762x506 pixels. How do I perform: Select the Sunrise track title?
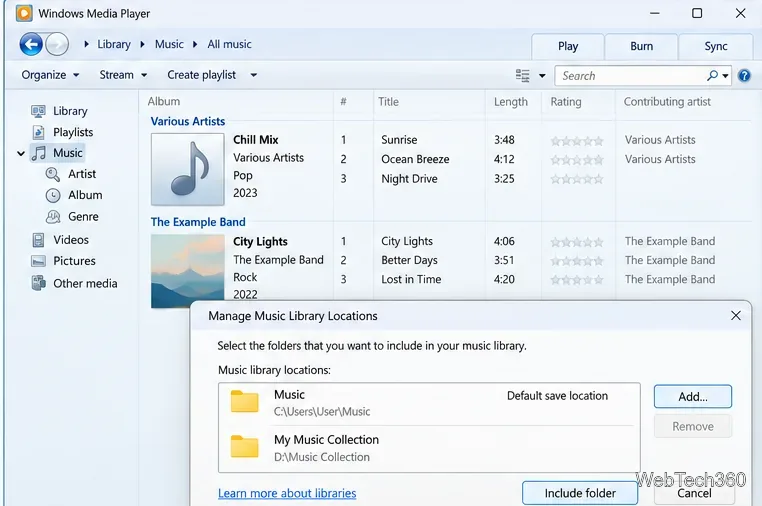pyautogui.click(x=399, y=140)
